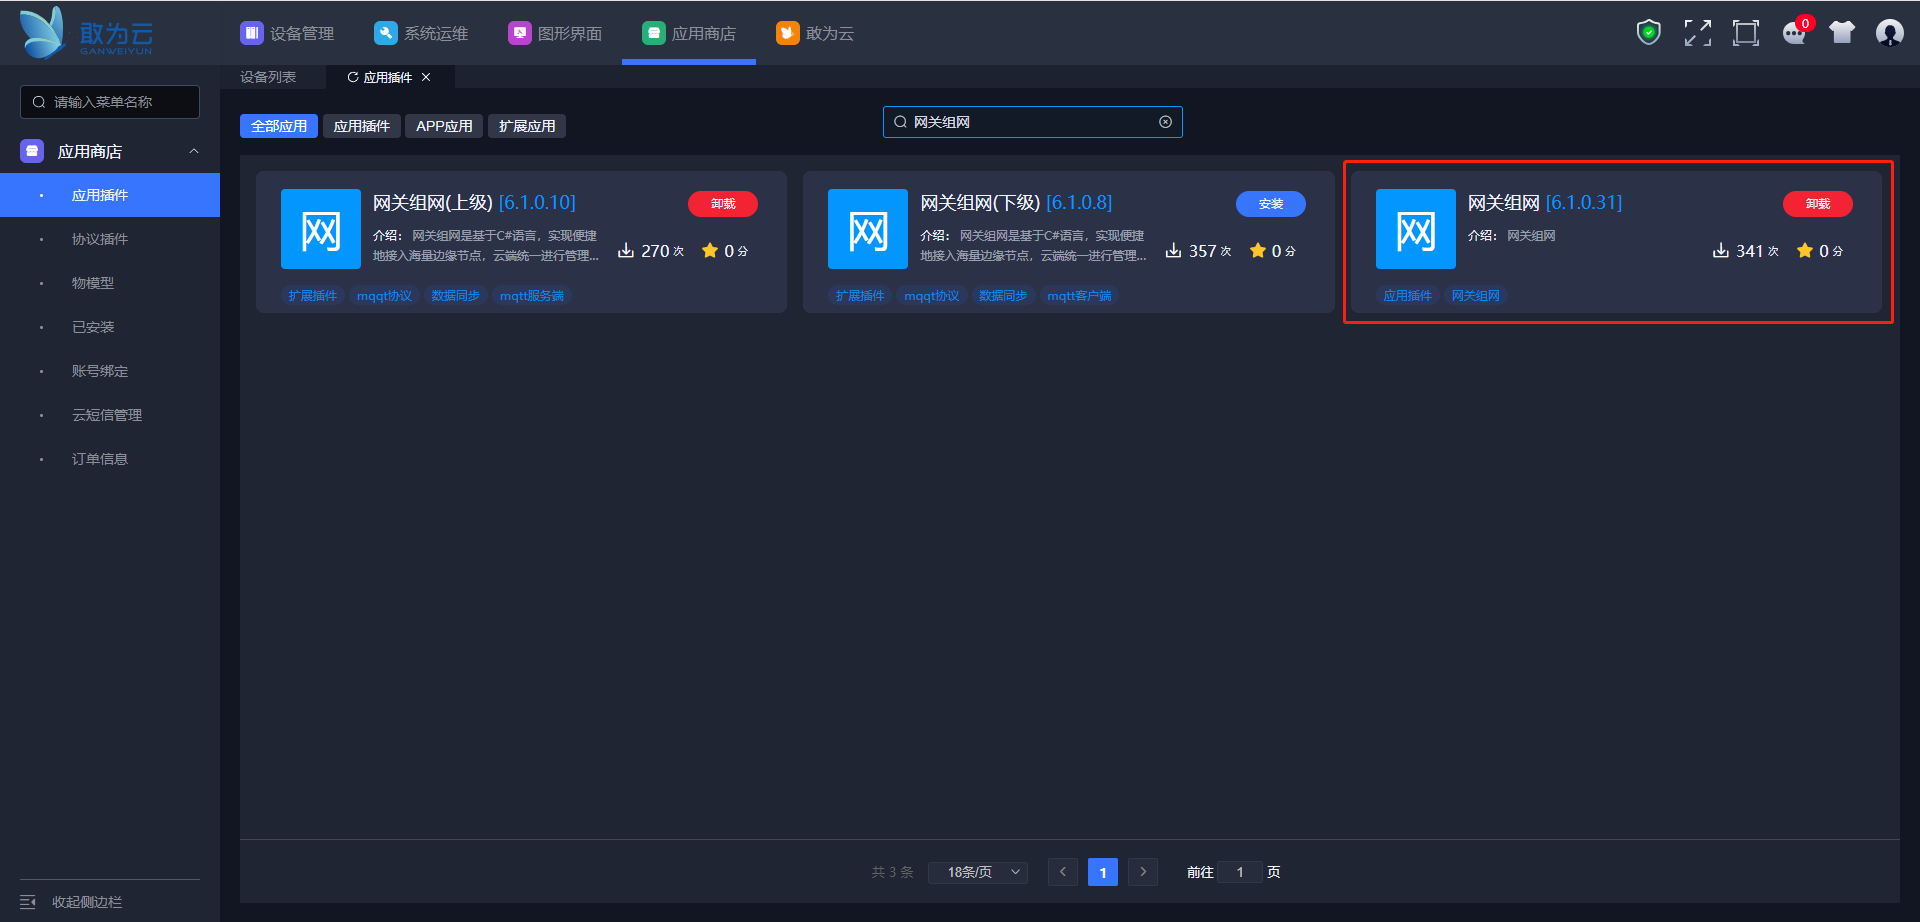Open 物模型 in the sidebar
Viewport: 1920px width, 922px height.
coord(110,283)
